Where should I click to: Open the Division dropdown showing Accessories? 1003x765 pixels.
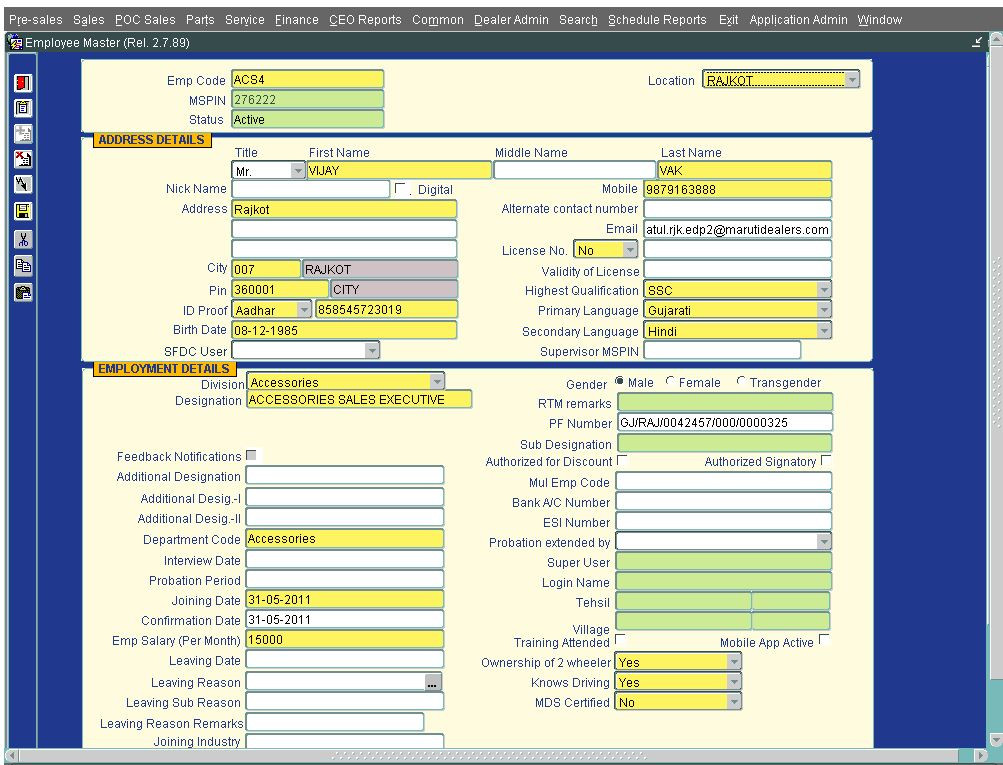coord(436,382)
